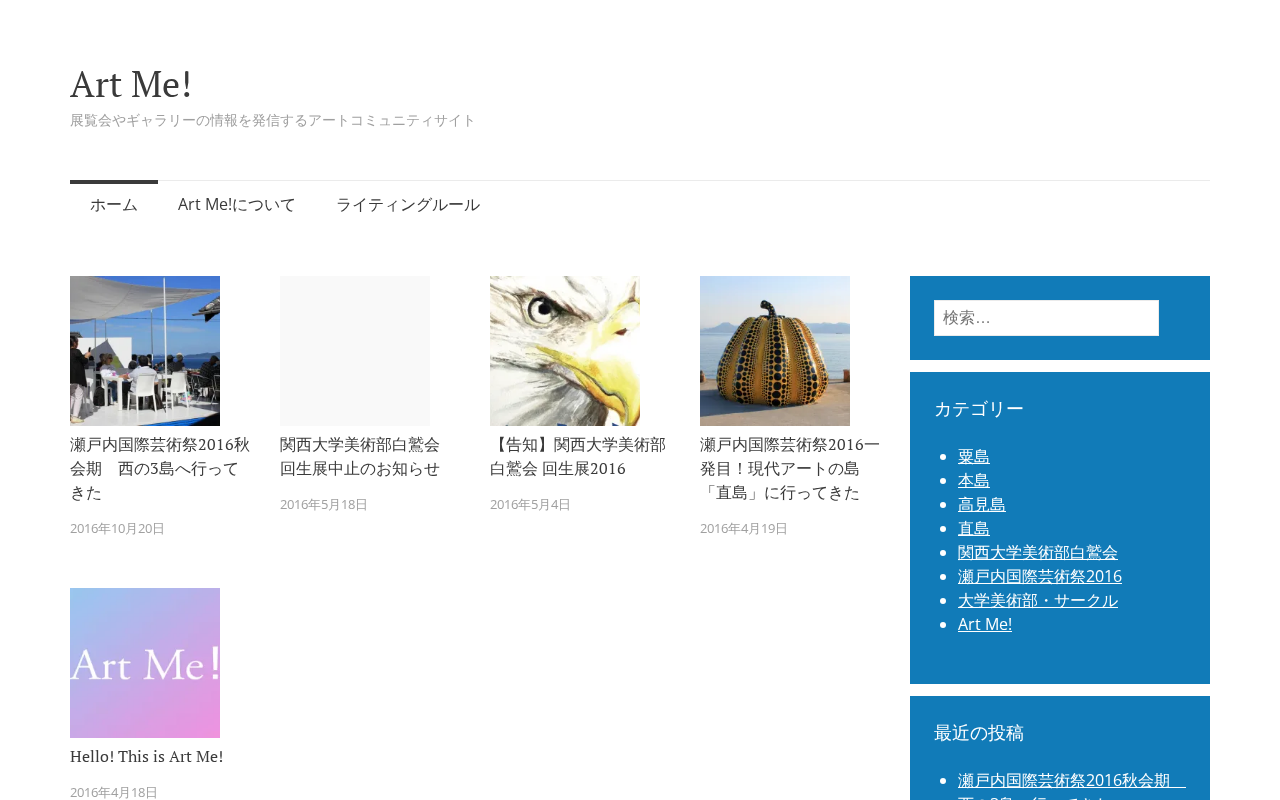Screen dimensions: 1280x800
Task: Open the yellow pumpkin sculpture thumbnail
Action: [x=775, y=351]
